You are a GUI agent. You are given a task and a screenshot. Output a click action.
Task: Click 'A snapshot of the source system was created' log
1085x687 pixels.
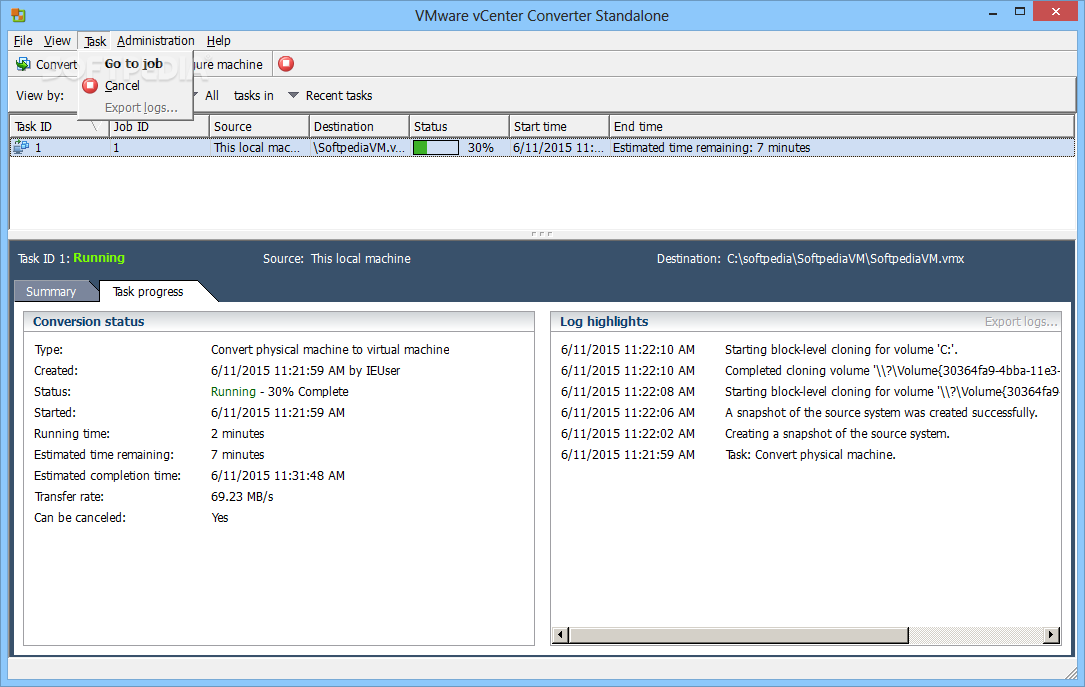pyautogui.click(x=882, y=412)
